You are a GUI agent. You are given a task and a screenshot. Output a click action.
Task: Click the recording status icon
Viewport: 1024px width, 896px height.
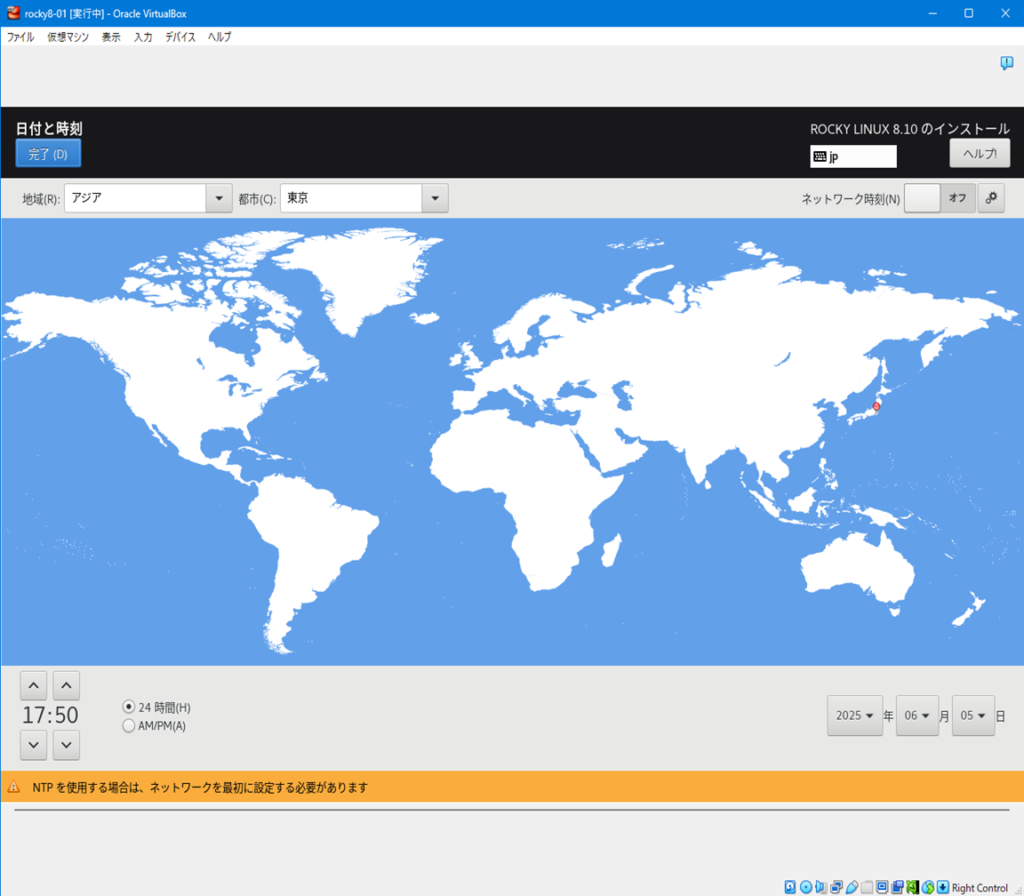point(897,887)
